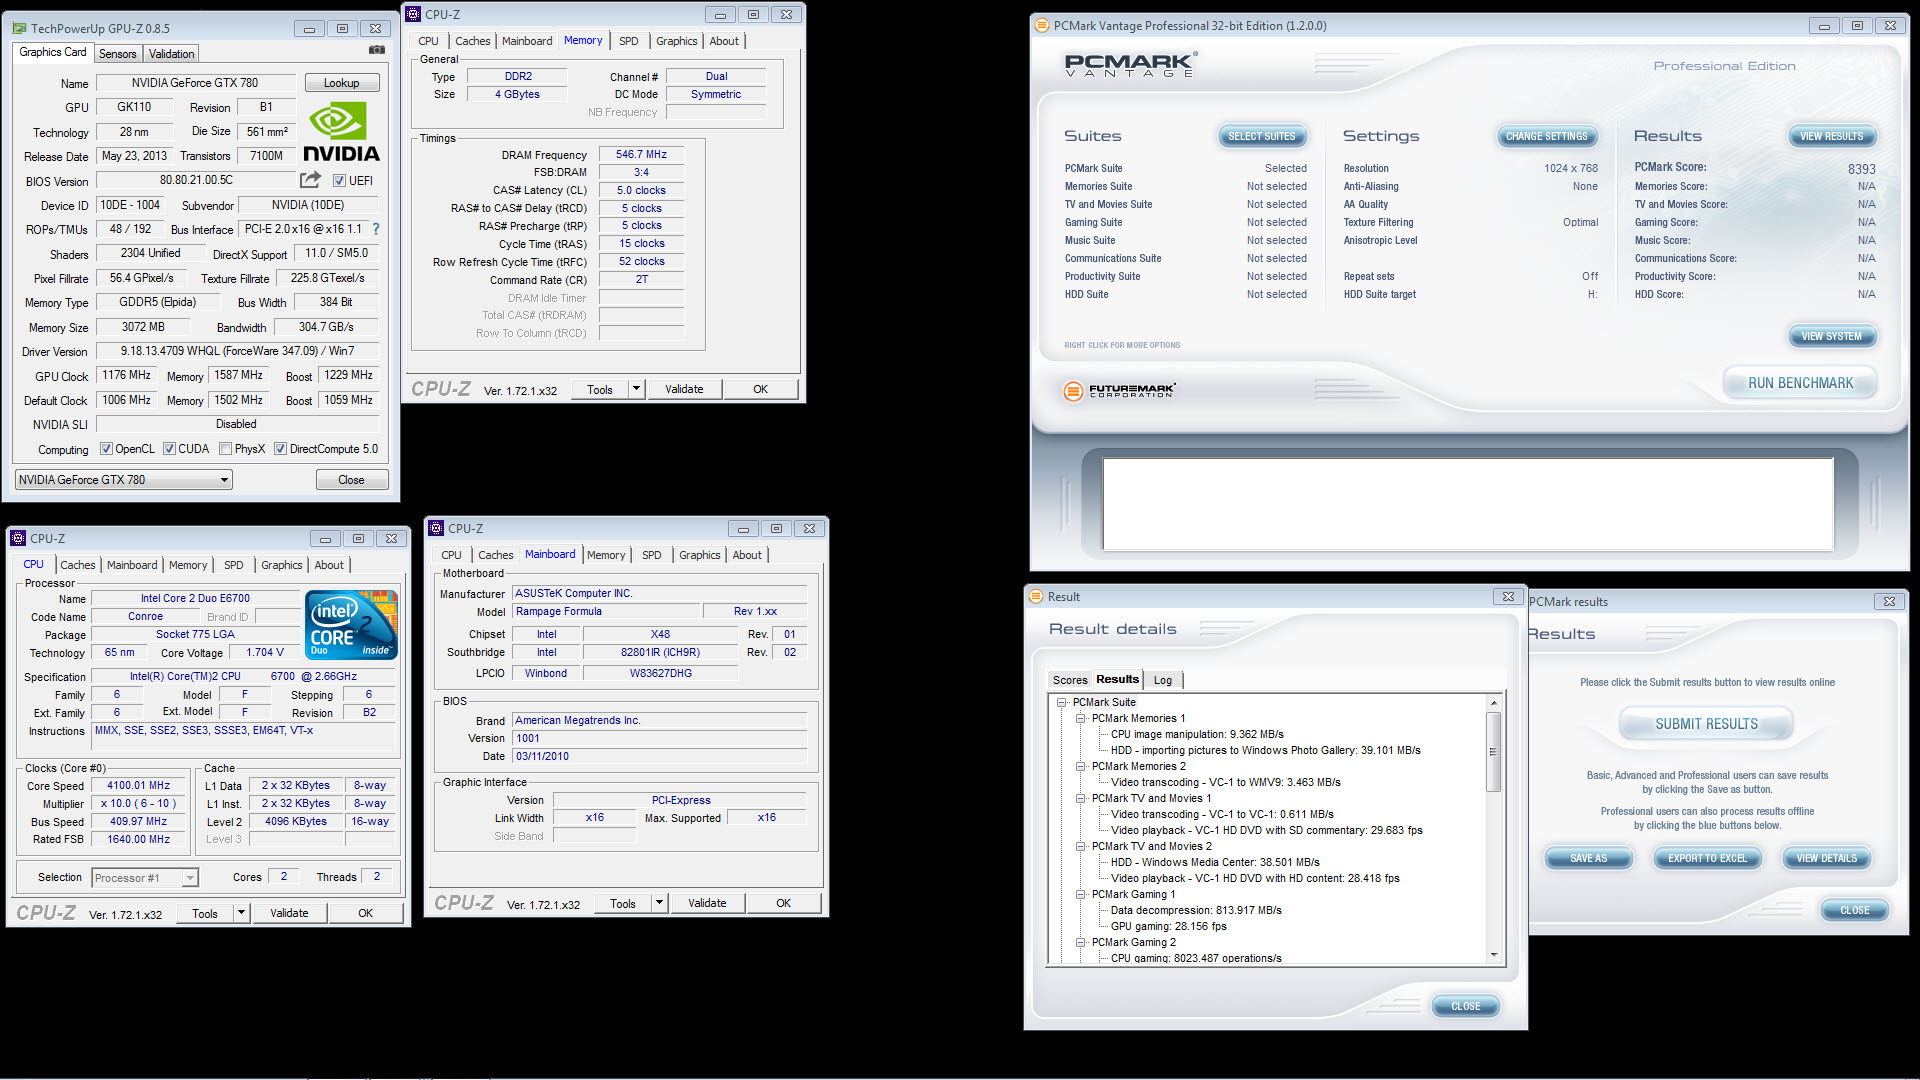Image resolution: width=1920 pixels, height=1080 pixels.
Task: Open Tools dropdown arrow in CPU-Z CPU window
Action: (x=241, y=913)
